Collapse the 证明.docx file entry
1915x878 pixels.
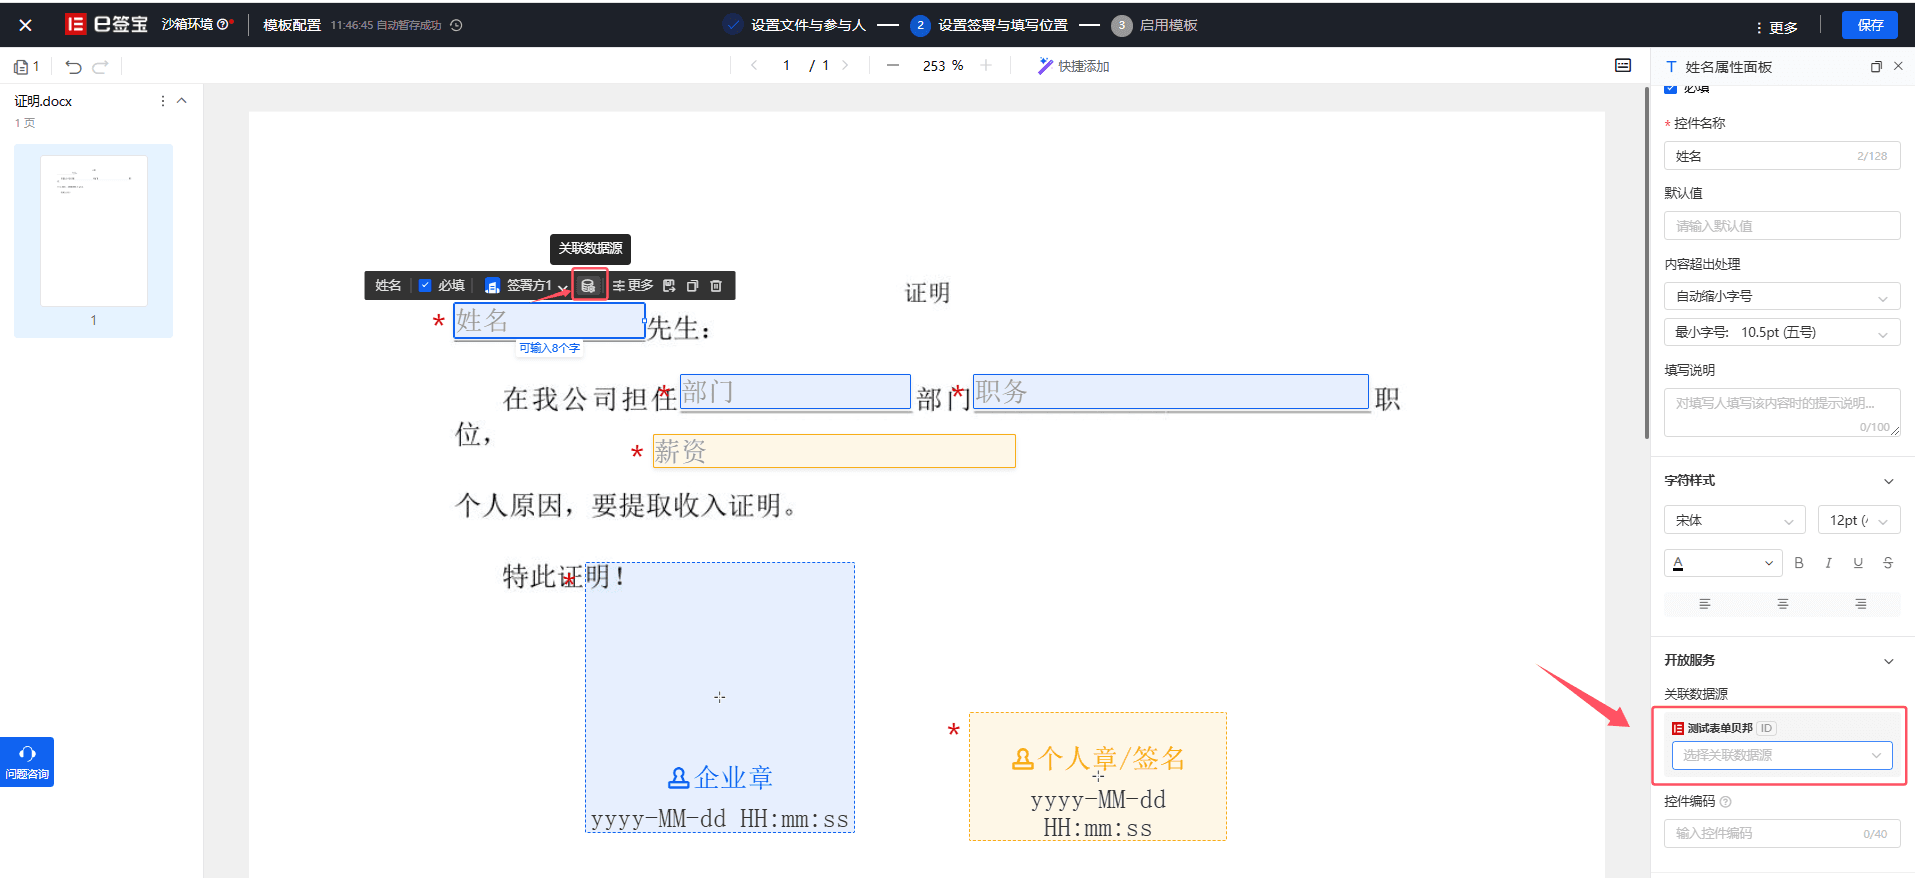click(x=182, y=101)
